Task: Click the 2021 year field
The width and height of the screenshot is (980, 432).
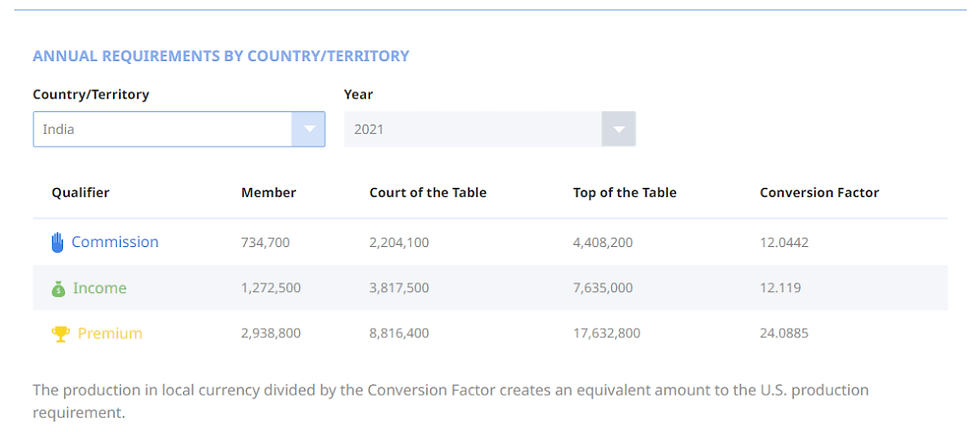Action: click(473, 129)
